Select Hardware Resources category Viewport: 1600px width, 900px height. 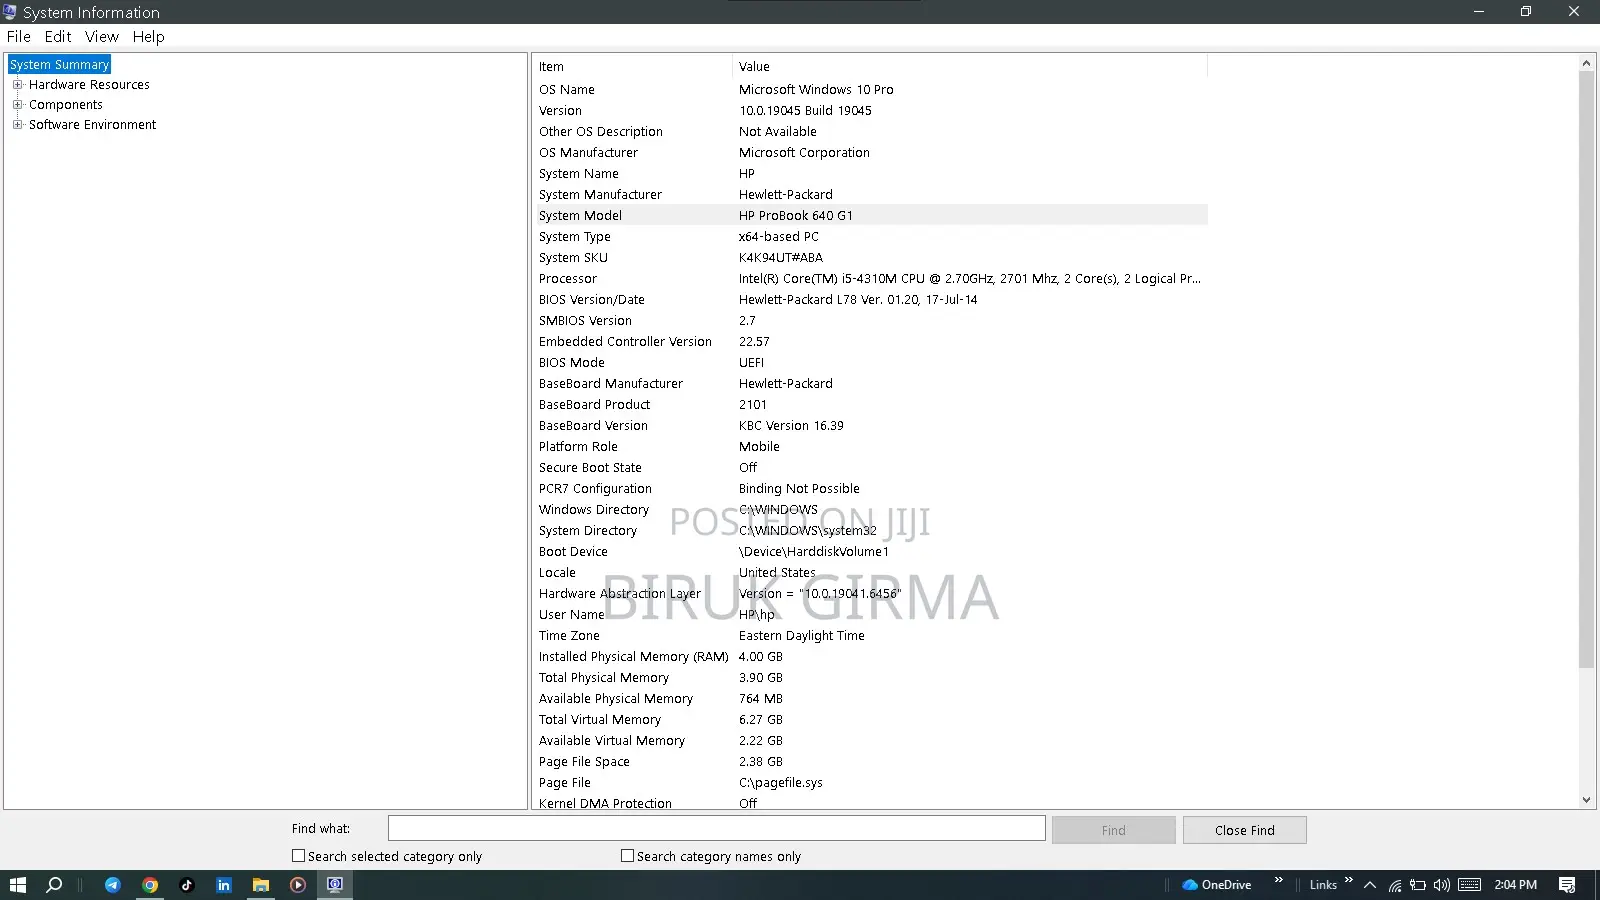pos(89,85)
